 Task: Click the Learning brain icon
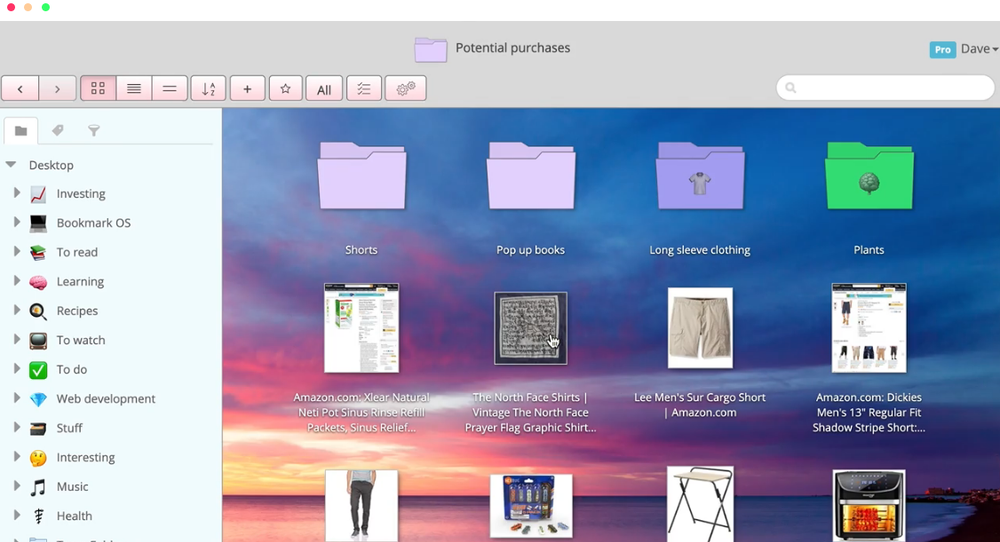38,282
